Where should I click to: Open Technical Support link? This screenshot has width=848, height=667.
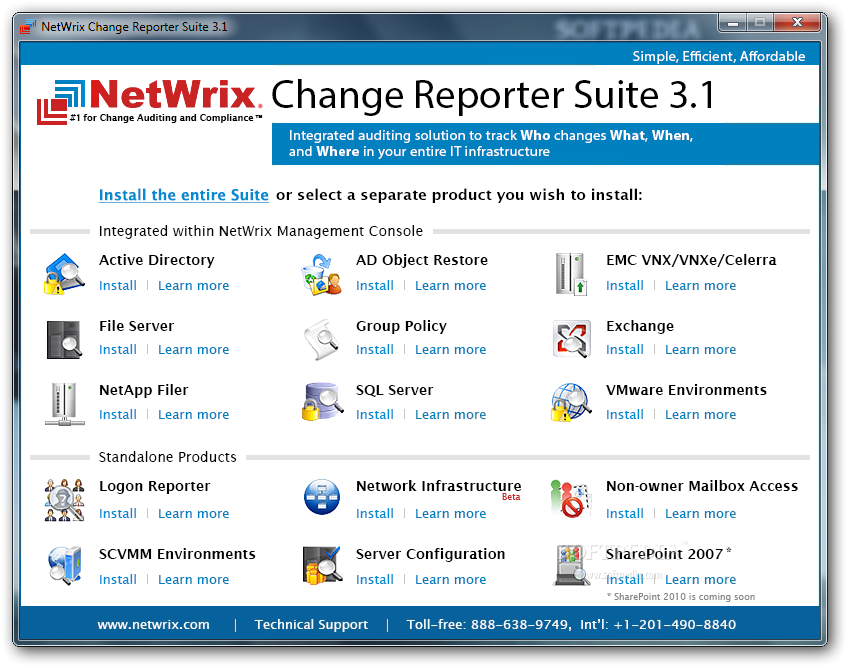coord(311,624)
